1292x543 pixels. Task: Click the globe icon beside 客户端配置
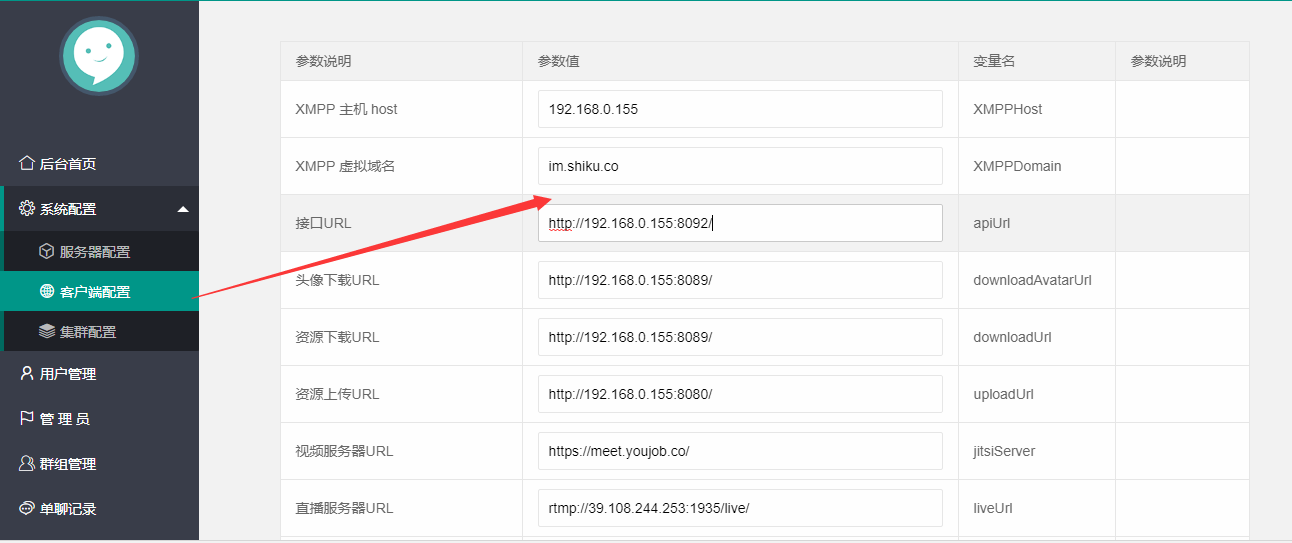coord(47,291)
